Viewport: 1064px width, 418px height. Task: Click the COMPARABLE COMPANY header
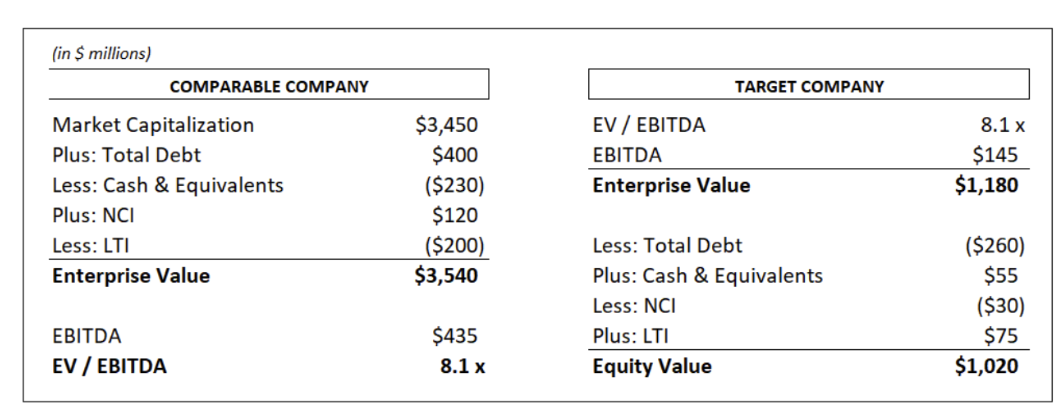point(269,86)
